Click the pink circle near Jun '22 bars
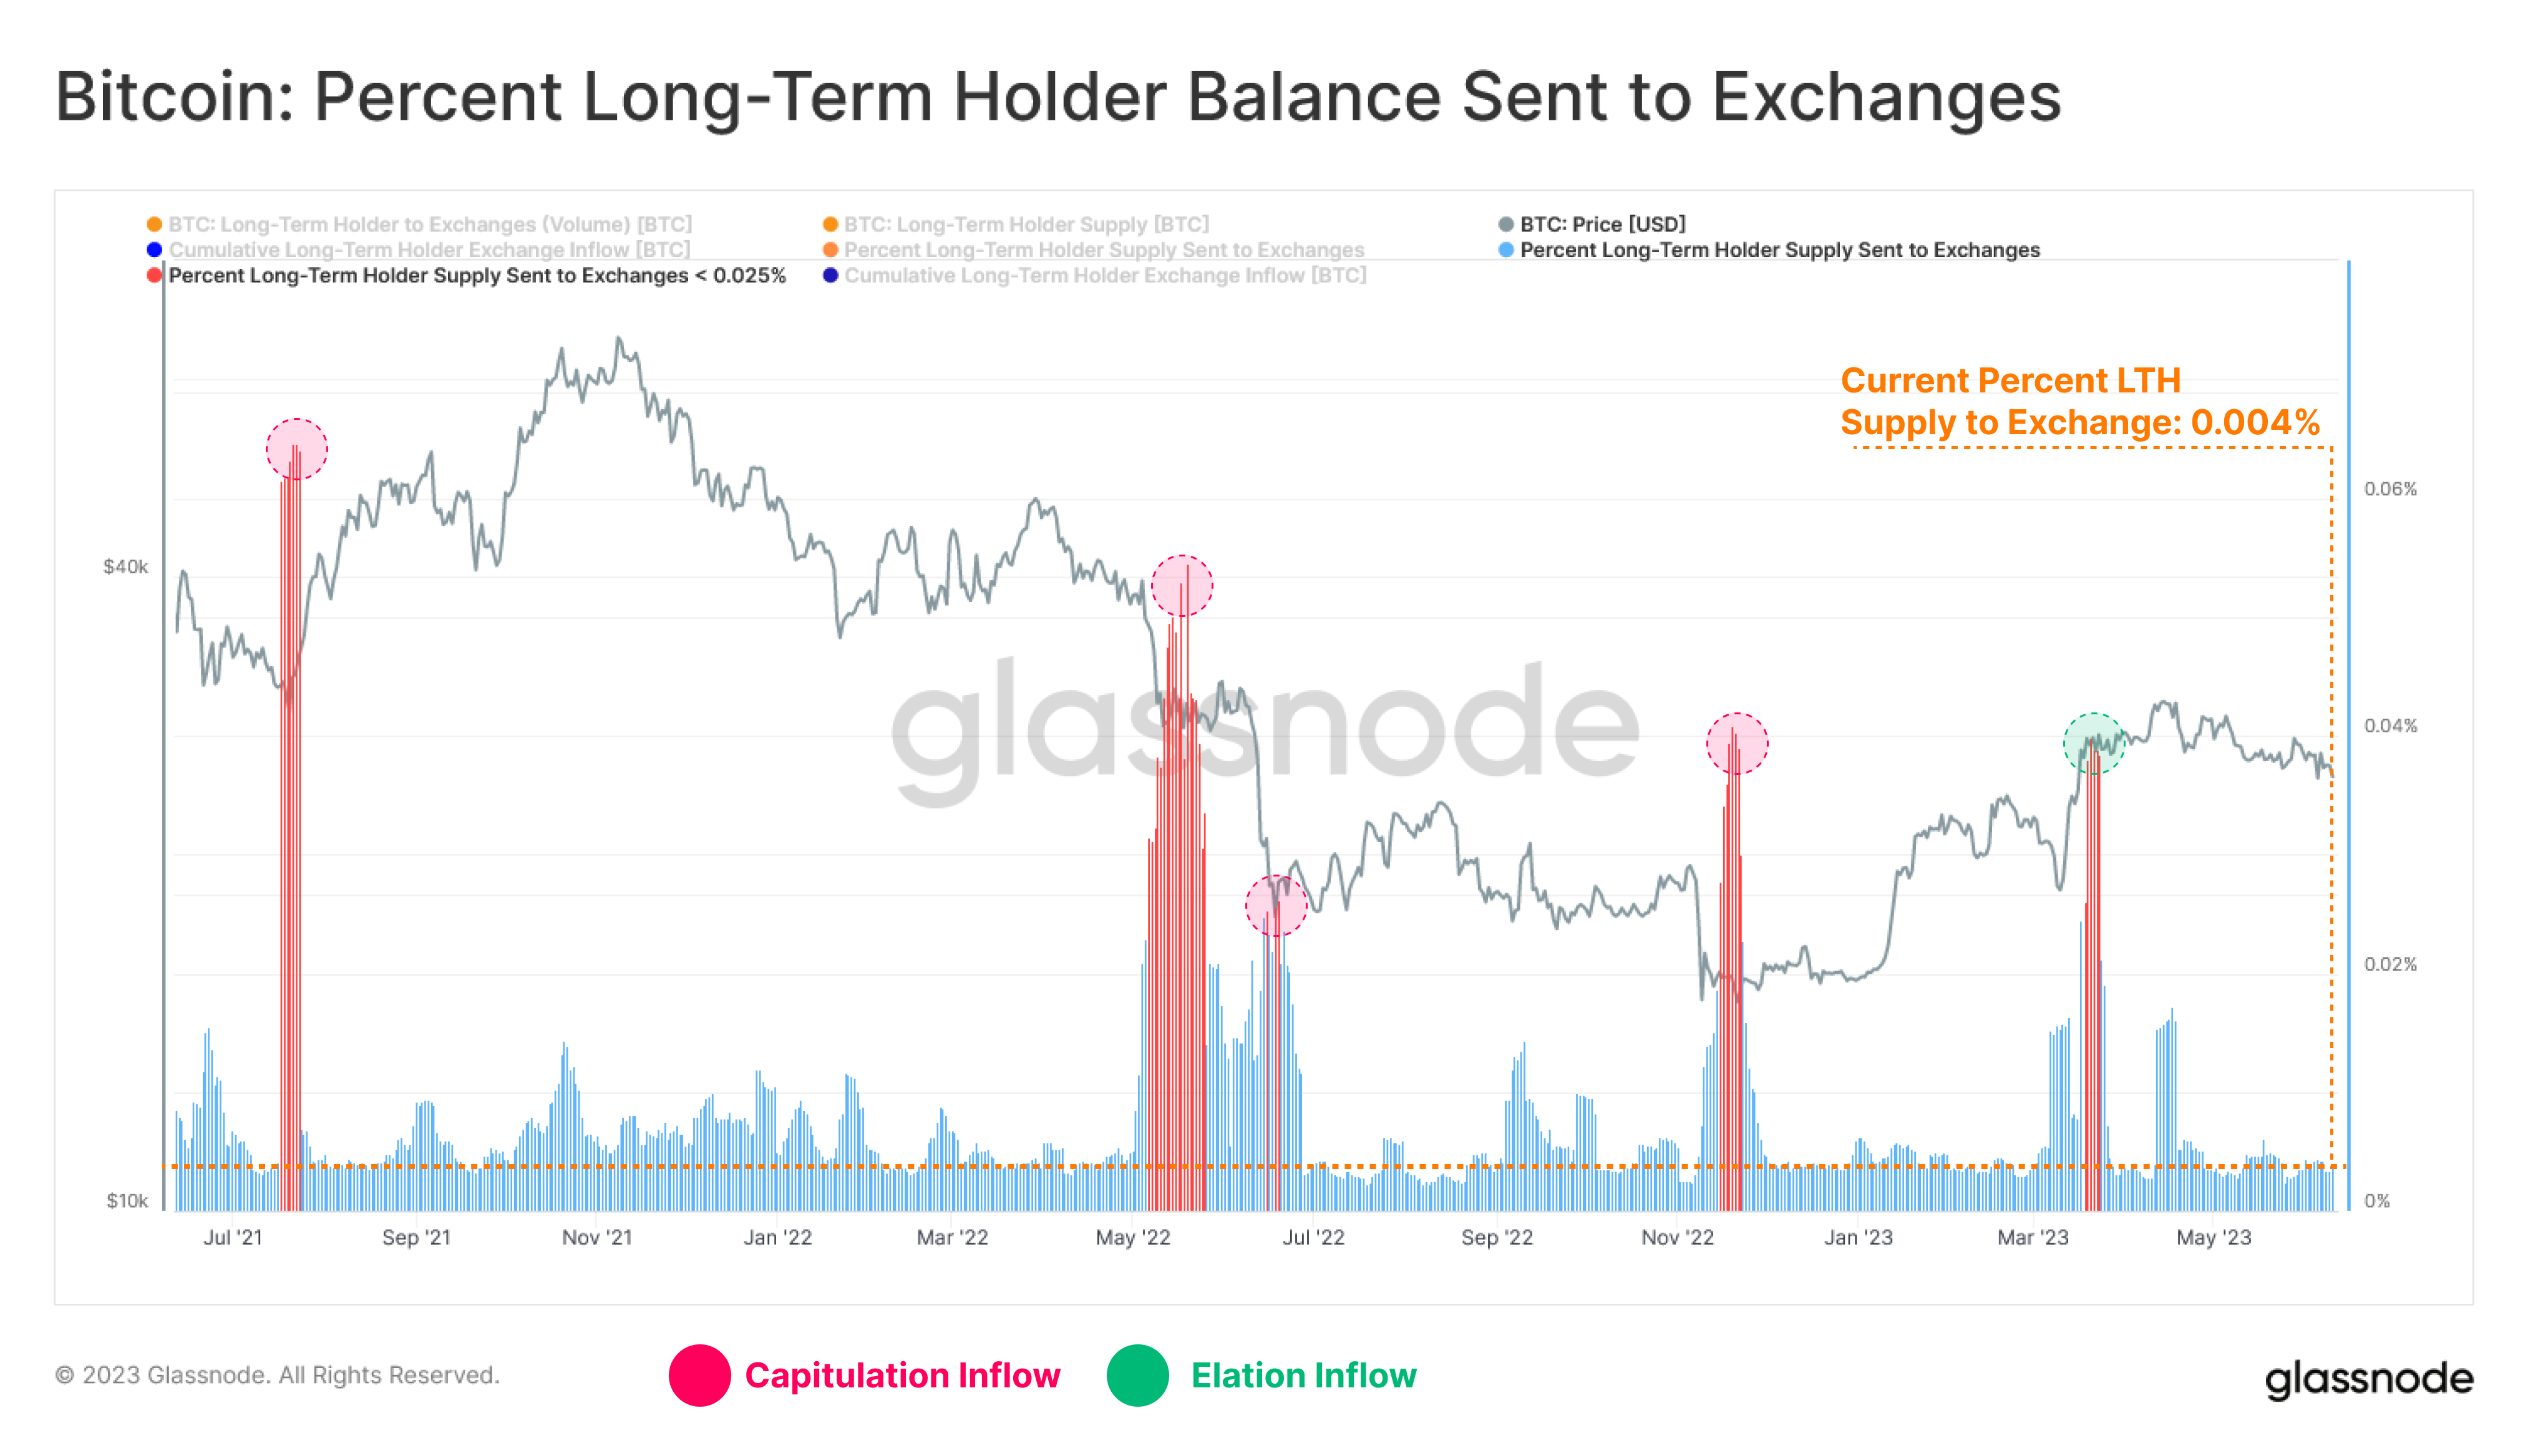 click(1275, 906)
